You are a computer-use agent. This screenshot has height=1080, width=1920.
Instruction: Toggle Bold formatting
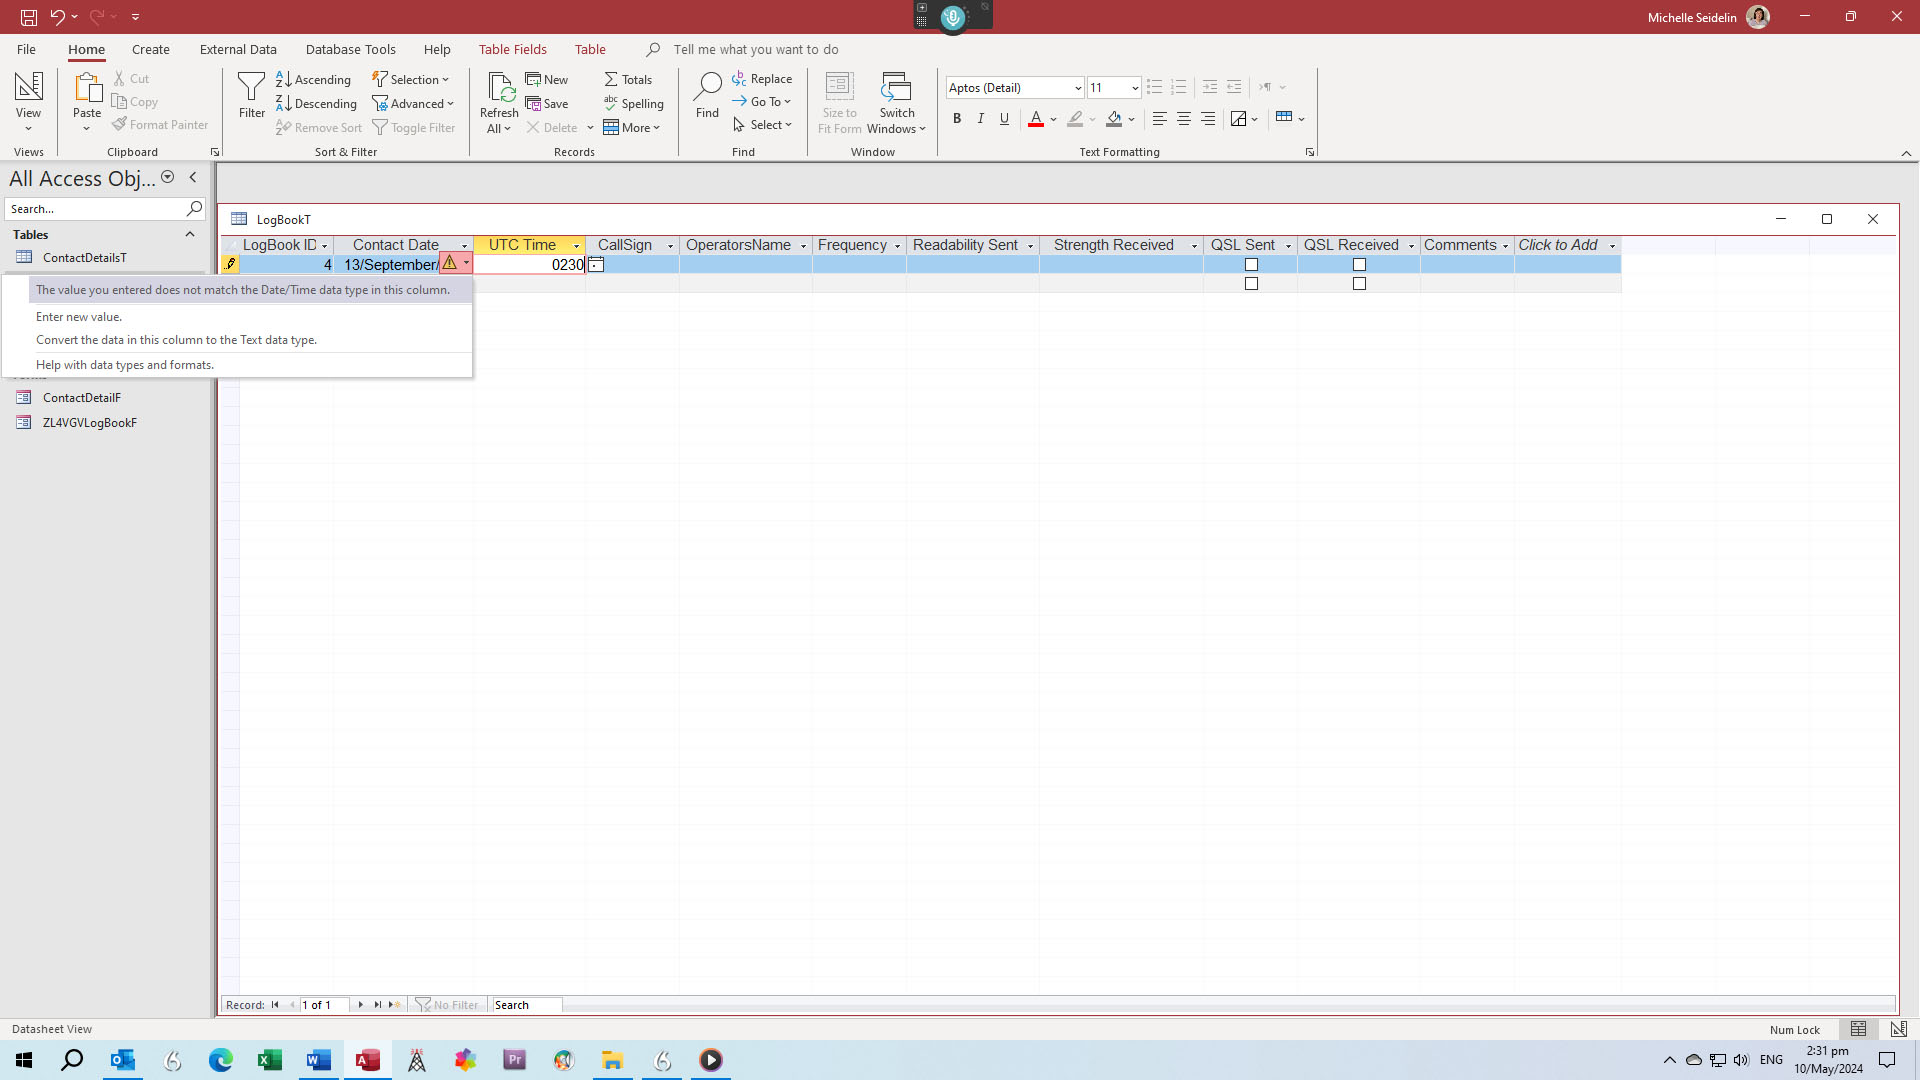click(956, 118)
